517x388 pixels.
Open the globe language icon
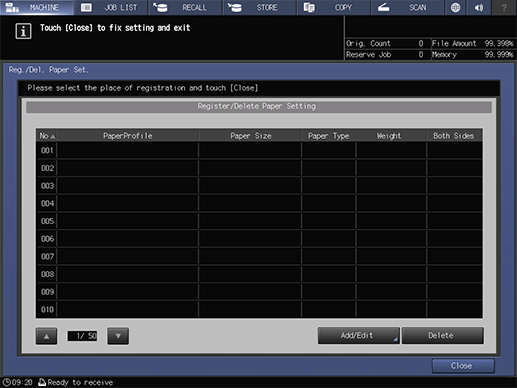(x=455, y=7)
